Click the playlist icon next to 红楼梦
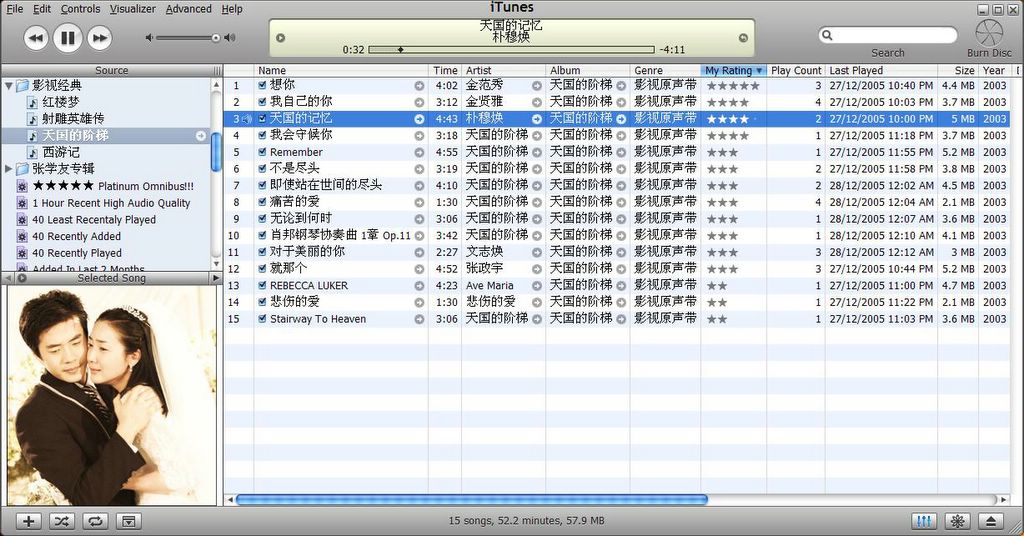 pos(32,102)
